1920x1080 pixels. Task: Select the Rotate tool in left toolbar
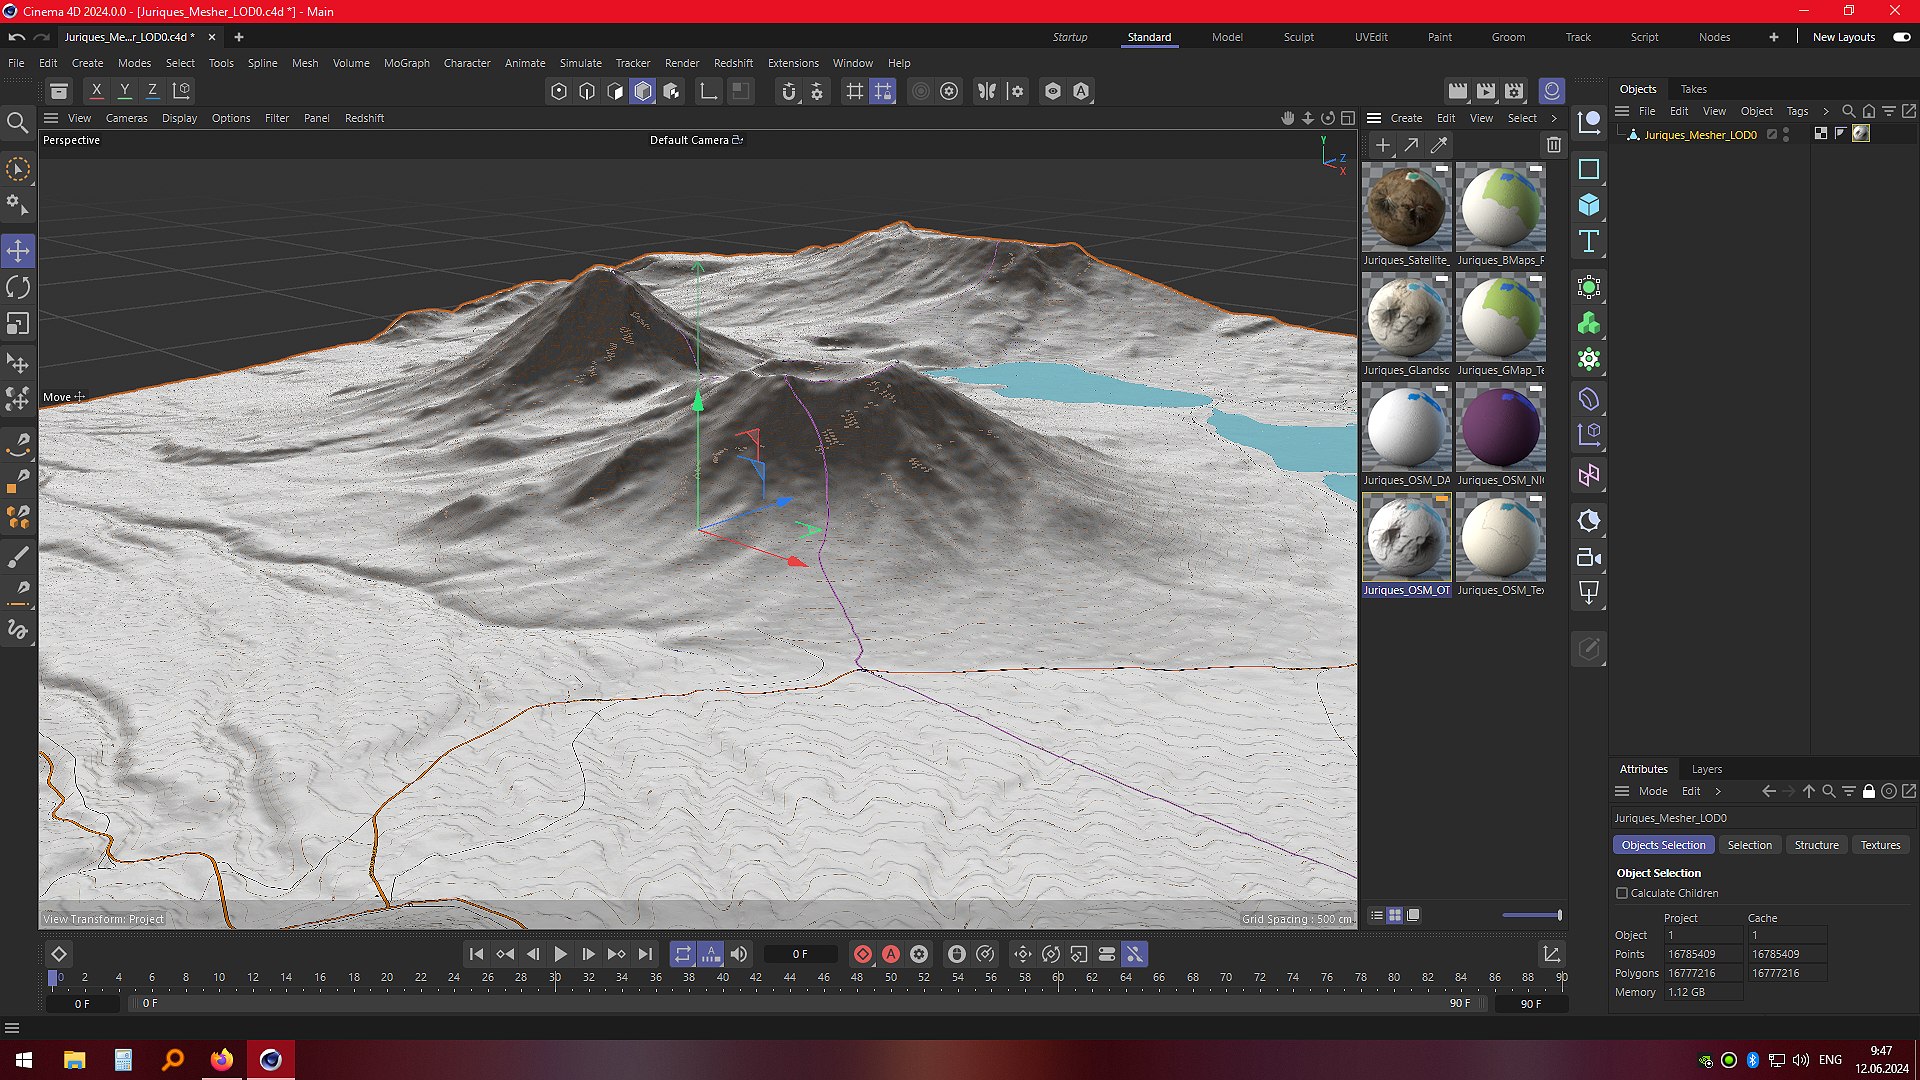[18, 288]
